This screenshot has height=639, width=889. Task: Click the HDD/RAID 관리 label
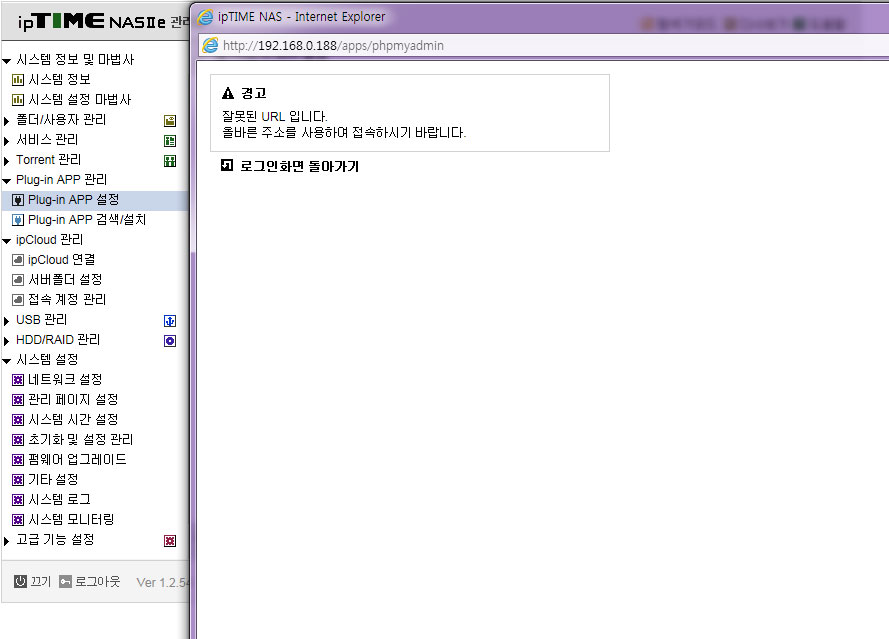coord(58,340)
